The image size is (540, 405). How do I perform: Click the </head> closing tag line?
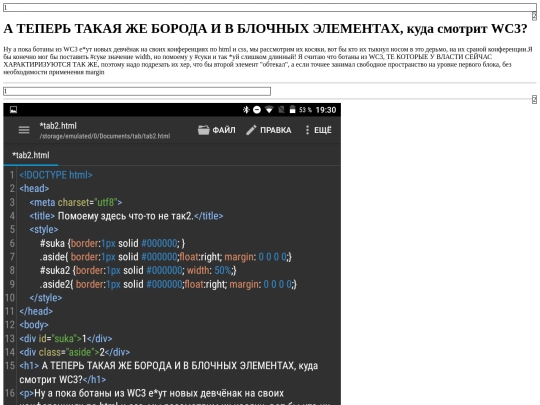[36, 311]
